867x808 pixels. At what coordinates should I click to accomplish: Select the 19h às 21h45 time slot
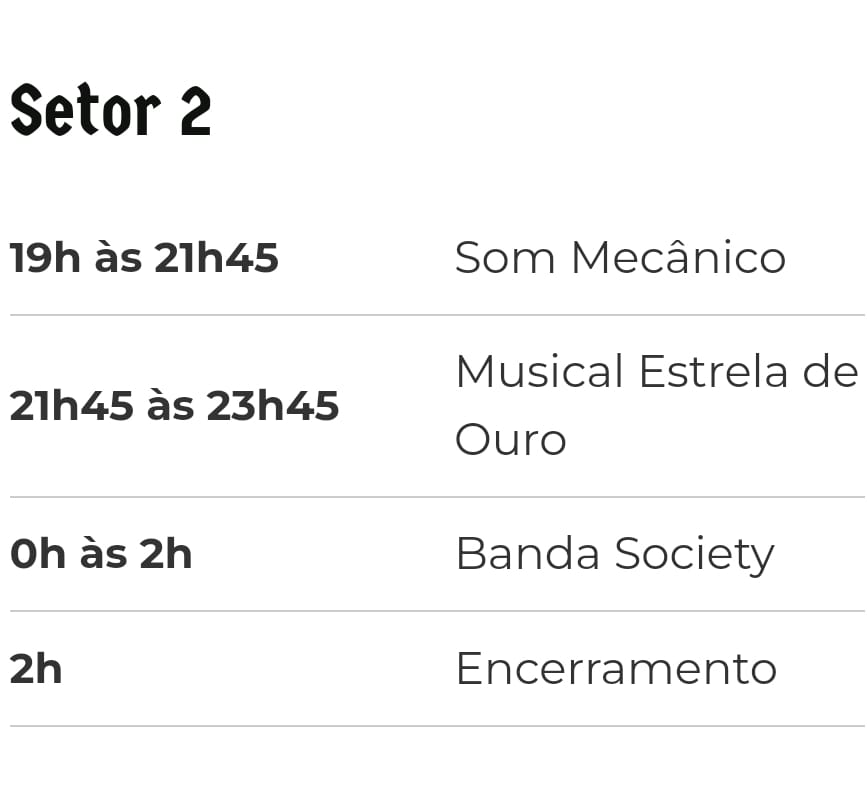[144, 258]
